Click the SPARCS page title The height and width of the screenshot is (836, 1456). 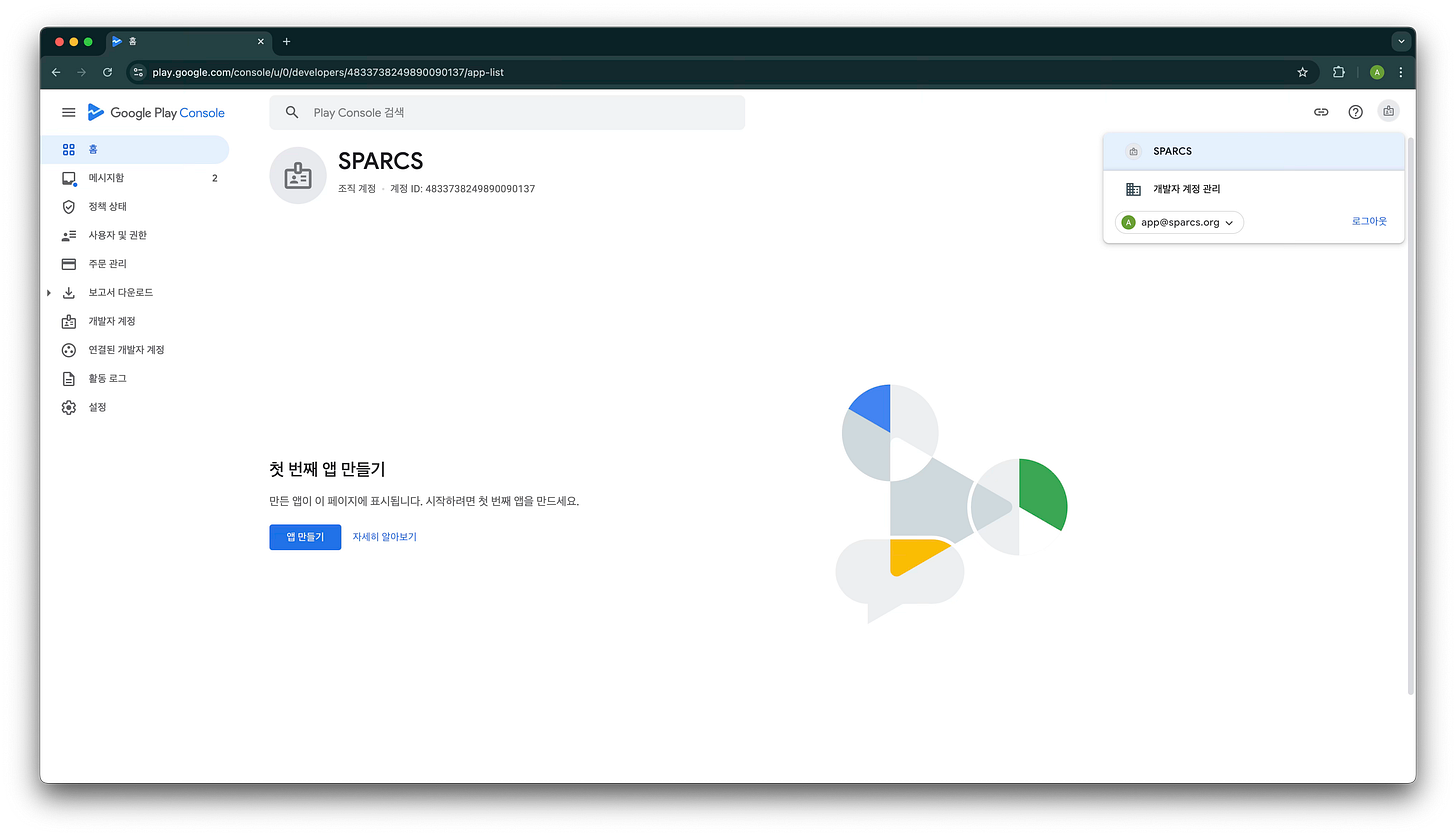(381, 161)
